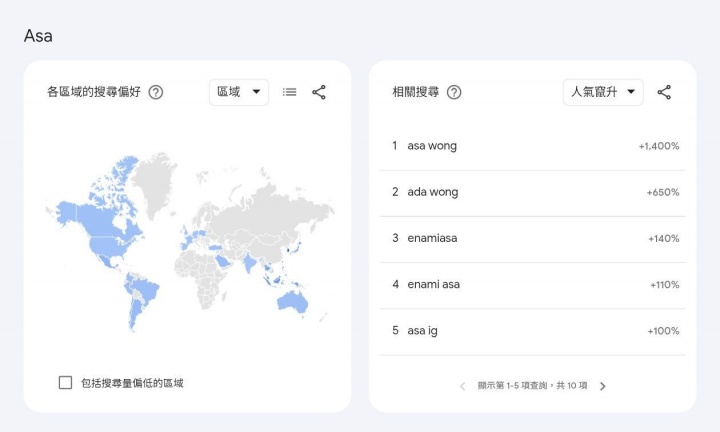
Task: Click the 包括搜尋量偏低的區域 label text
Action: [x=132, y=383]
